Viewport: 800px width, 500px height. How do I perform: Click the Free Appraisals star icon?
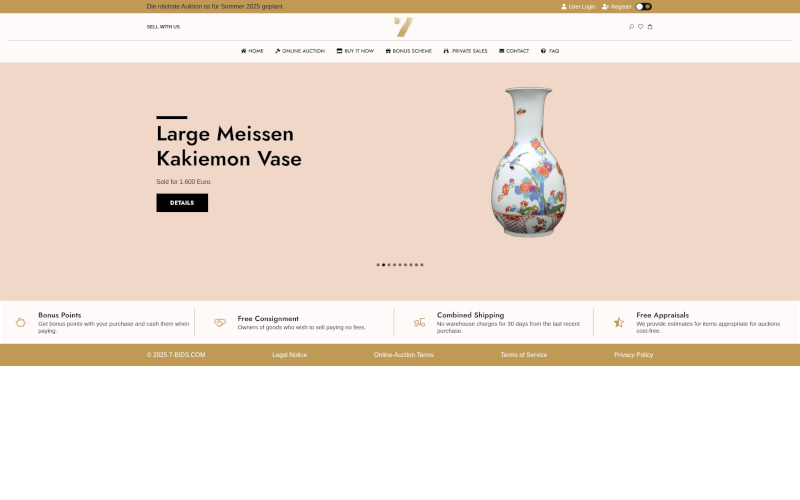(x=619, y=322)
